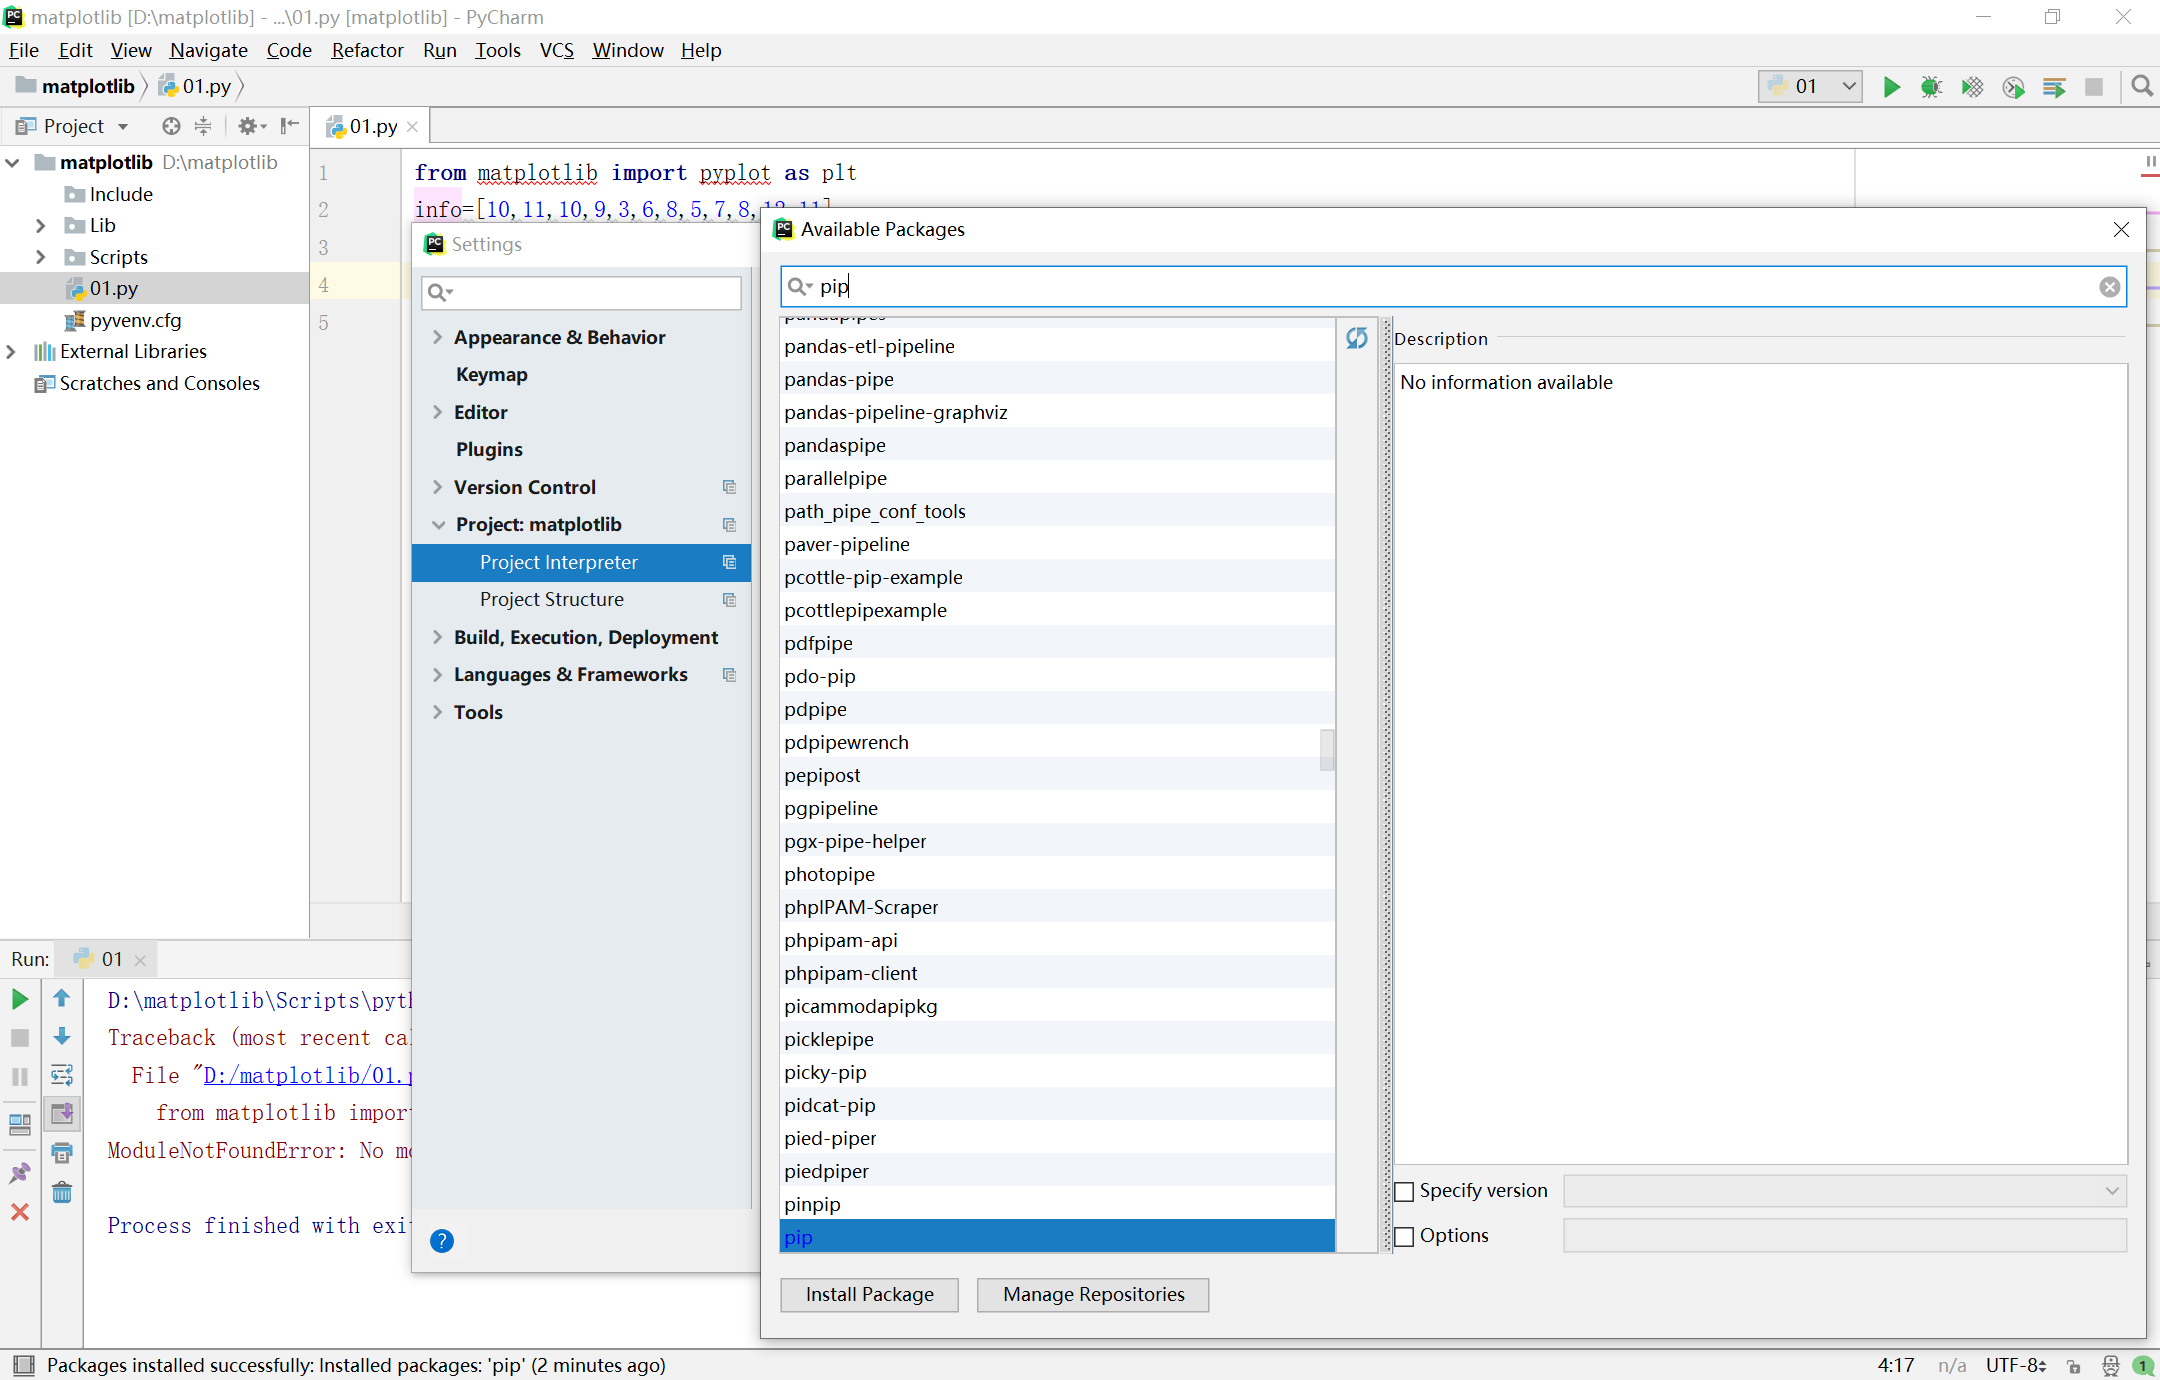Click the packages list scrollbar thumb

coord(1327,750)
